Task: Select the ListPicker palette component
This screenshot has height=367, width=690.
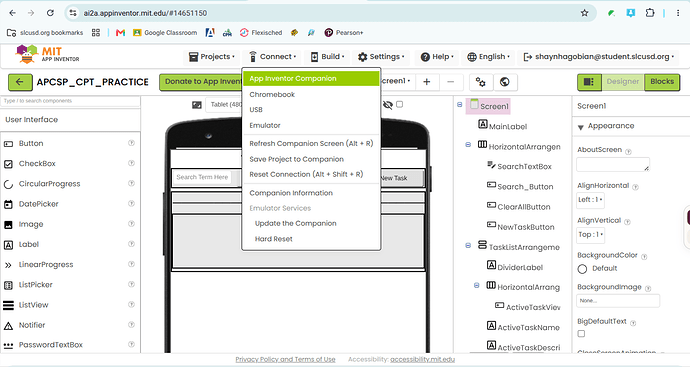Action: [35, 285]
